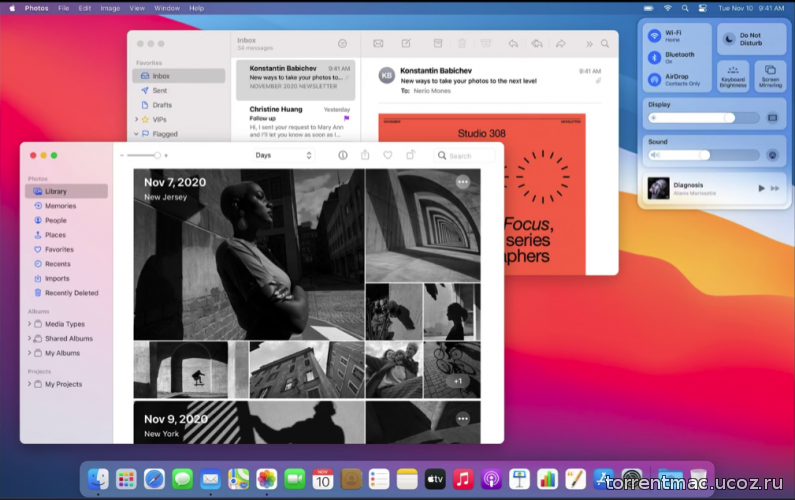Click the rotate icon in Photos toolbar
This screenshot has height=500, width=795.
click(411, 155)
